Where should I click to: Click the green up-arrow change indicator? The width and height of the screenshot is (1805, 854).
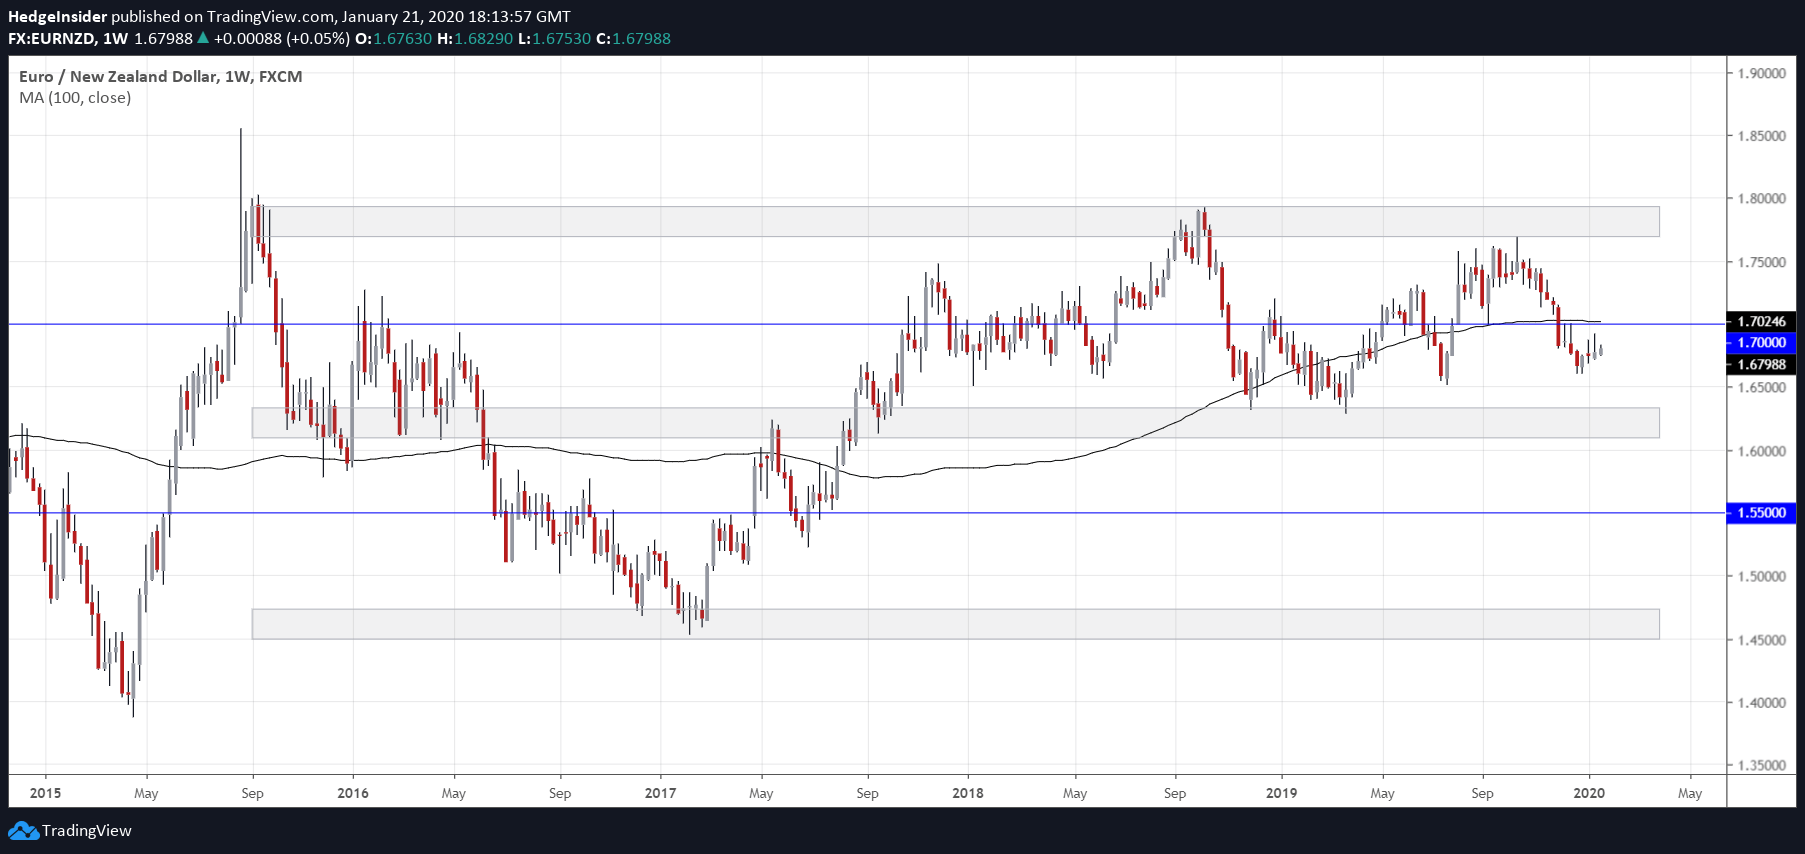coord(203,38)
